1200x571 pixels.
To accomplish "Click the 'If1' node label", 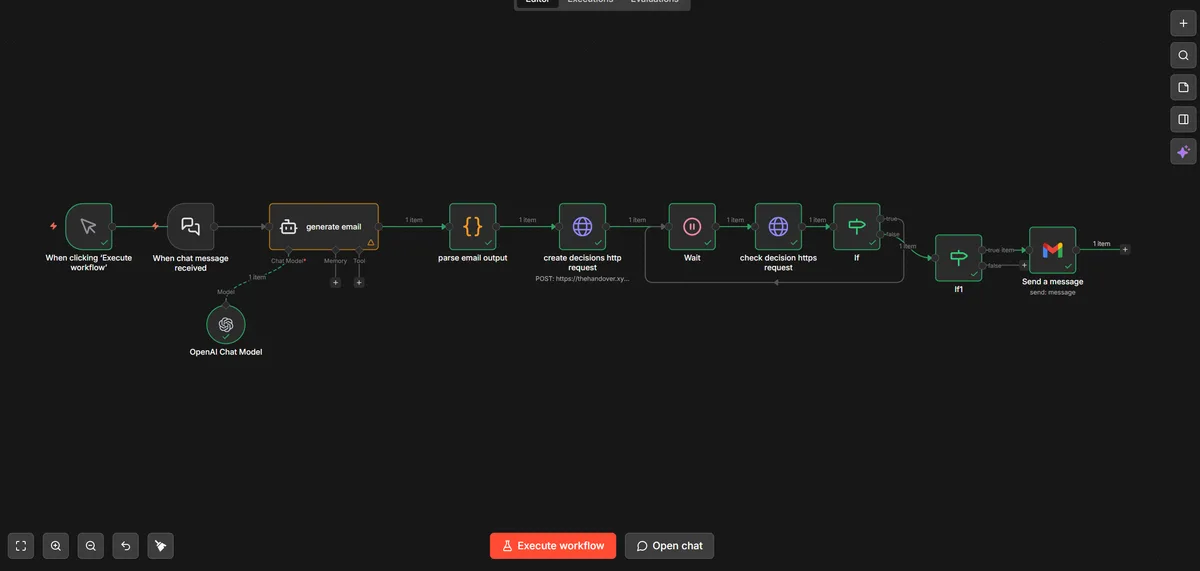I will 959,290.
